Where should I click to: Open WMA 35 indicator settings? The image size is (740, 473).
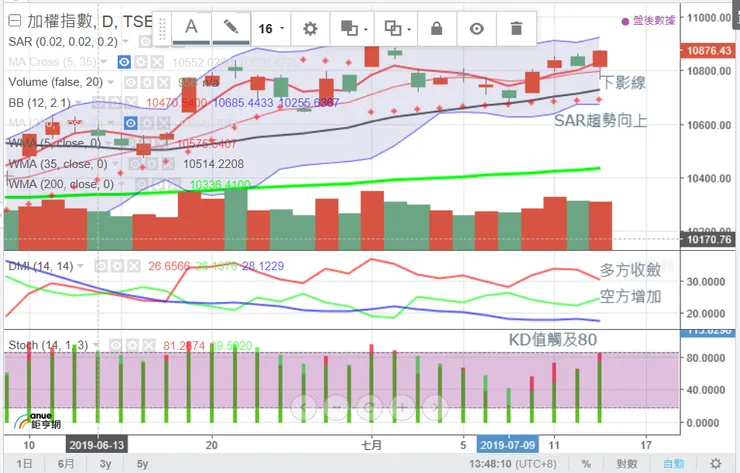pos(151,164)
